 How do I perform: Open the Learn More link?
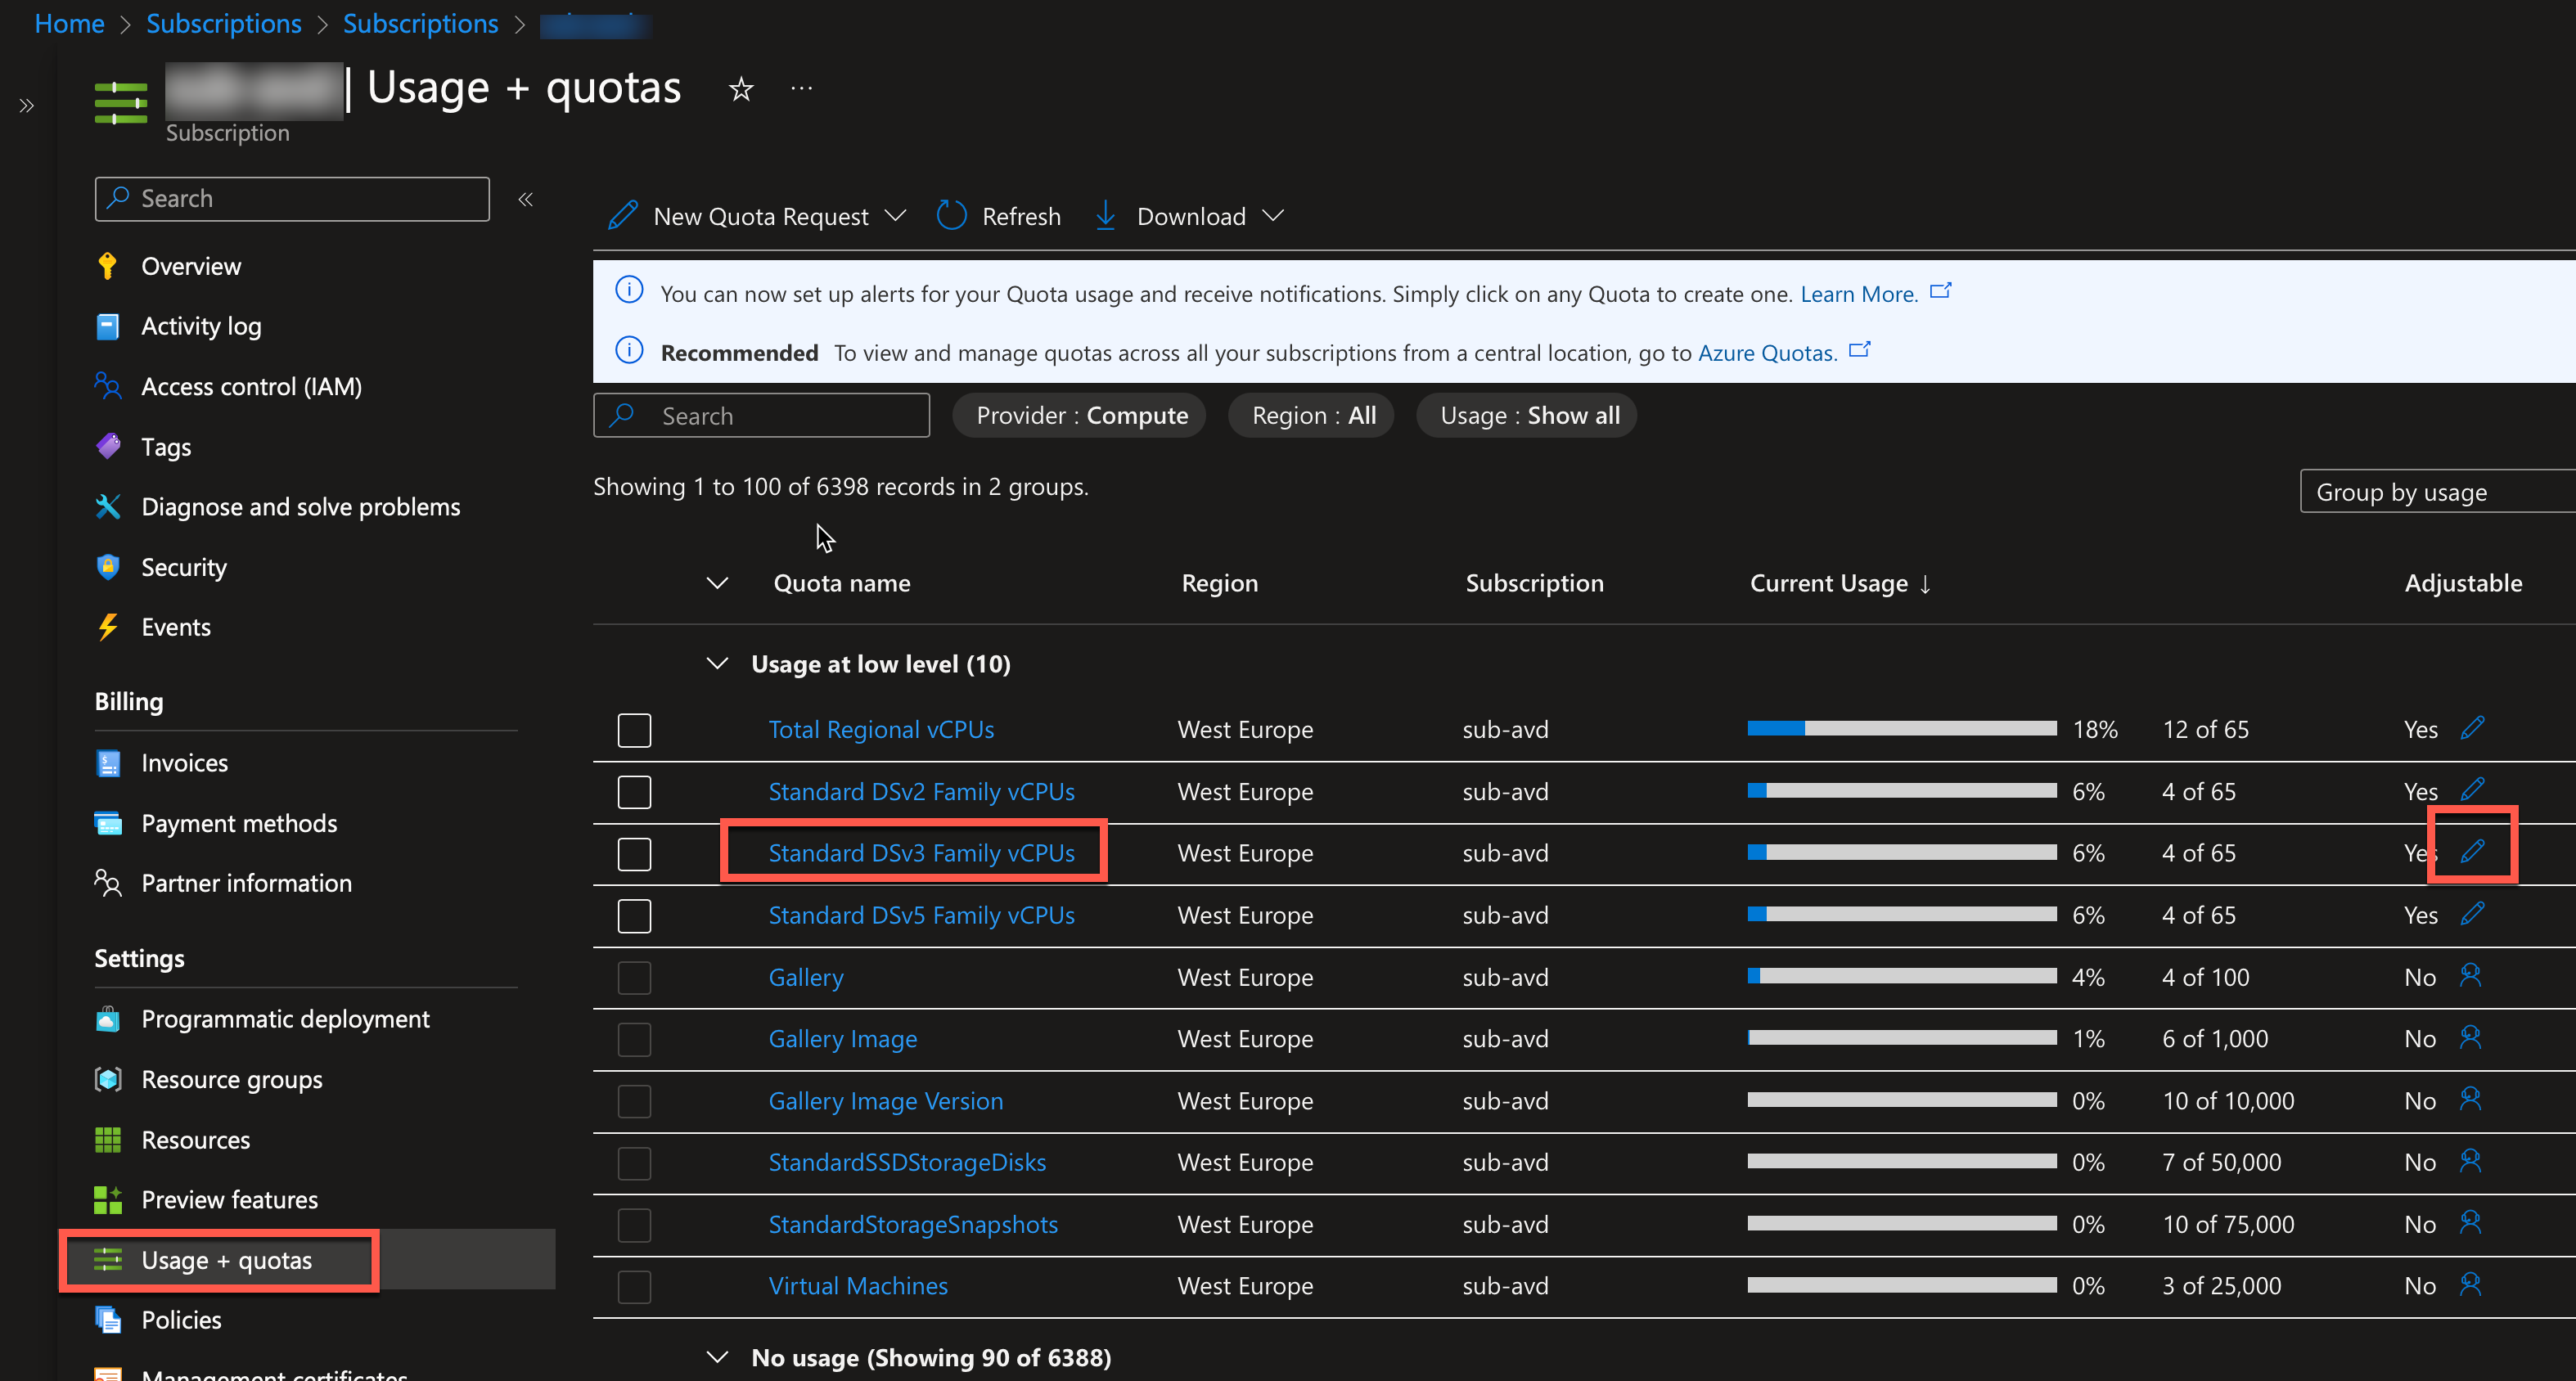pyautogui.click(x=1859, y=294)
